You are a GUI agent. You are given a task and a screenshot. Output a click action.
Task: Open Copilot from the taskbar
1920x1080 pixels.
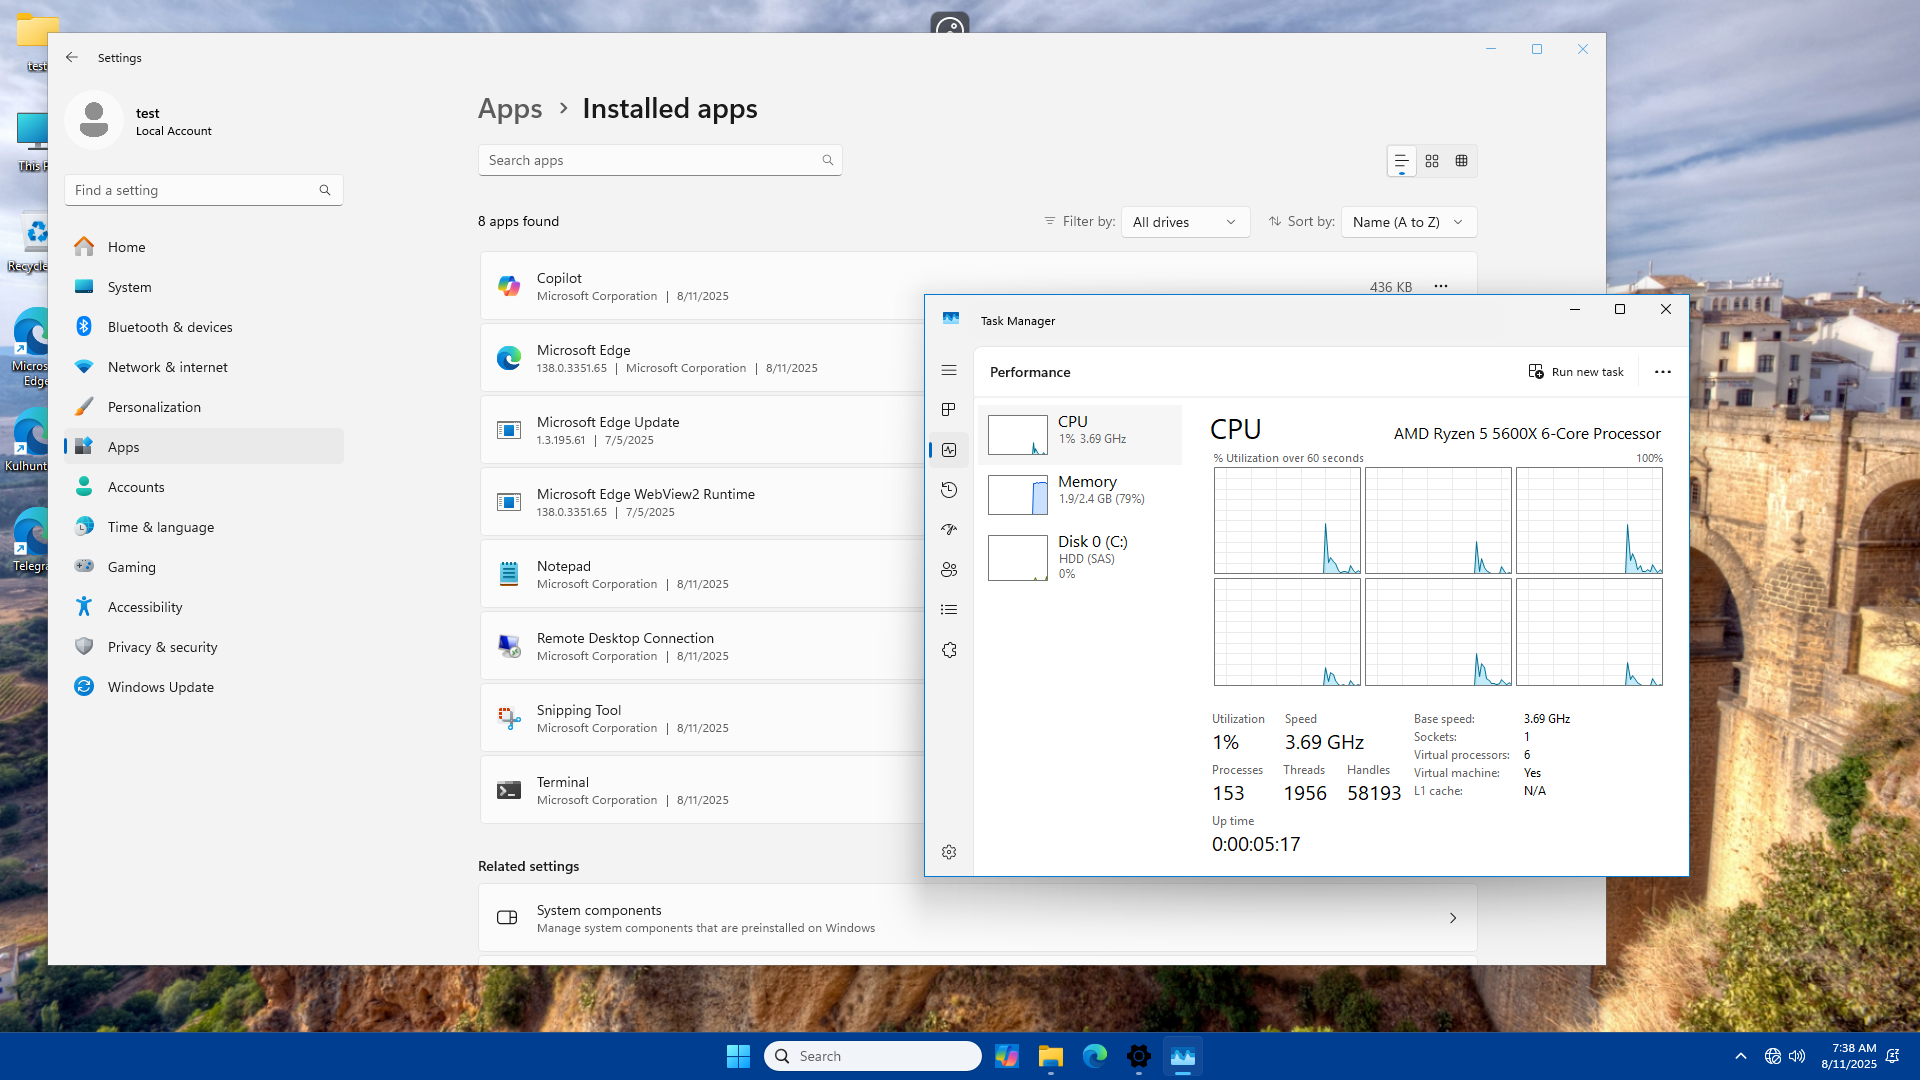pos(1007,1056)
